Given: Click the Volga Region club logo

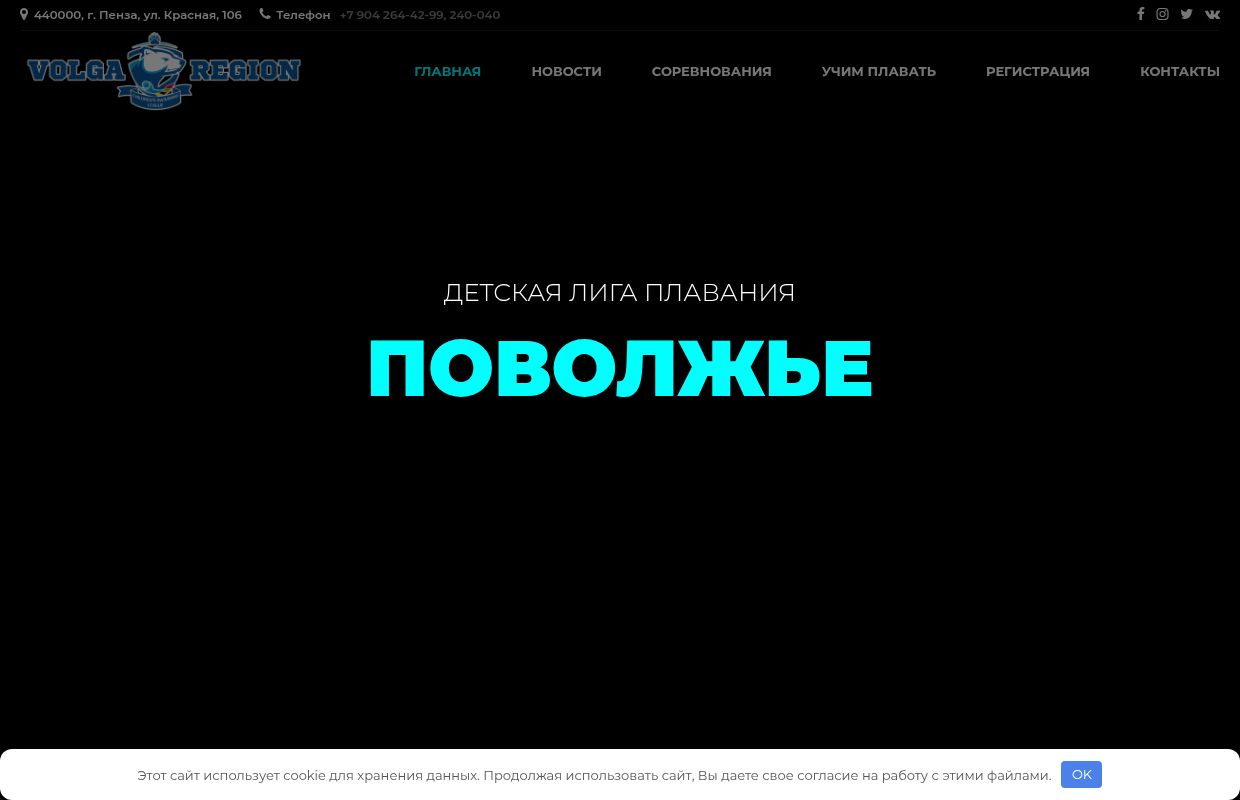Looking at the screenshot, I should (163, 71).
